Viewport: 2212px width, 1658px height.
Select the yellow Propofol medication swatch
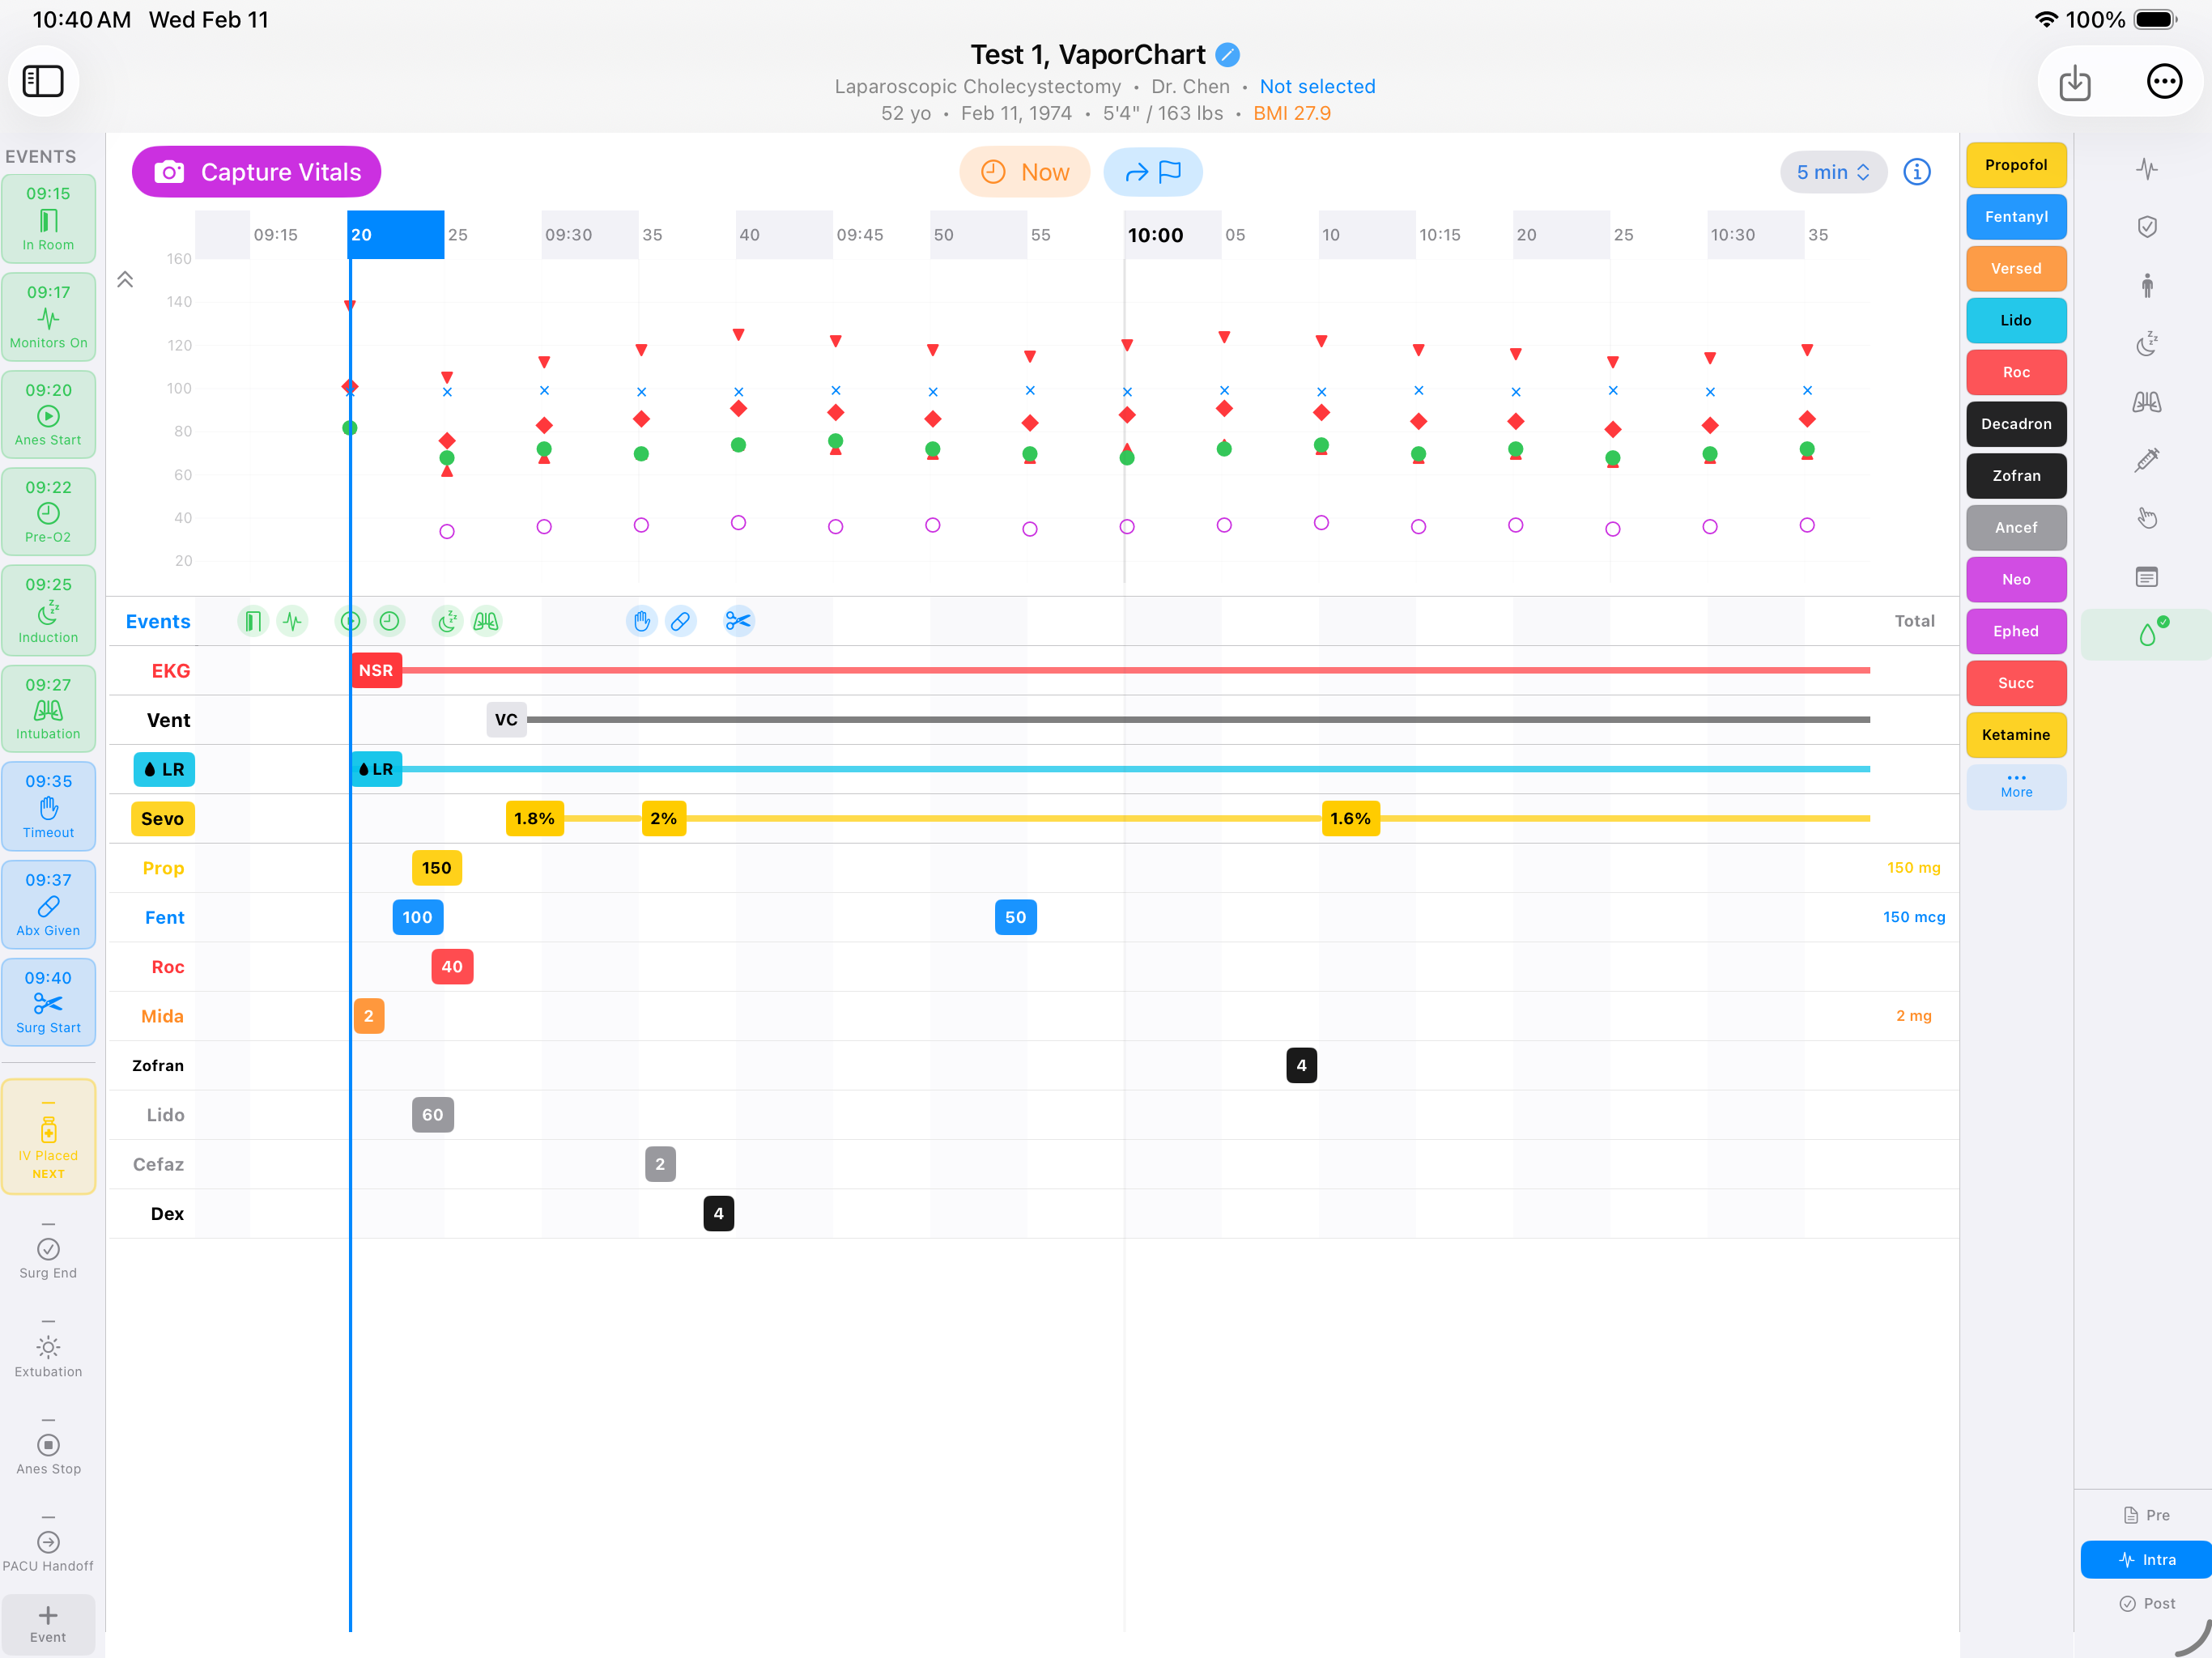[2016, 165]
